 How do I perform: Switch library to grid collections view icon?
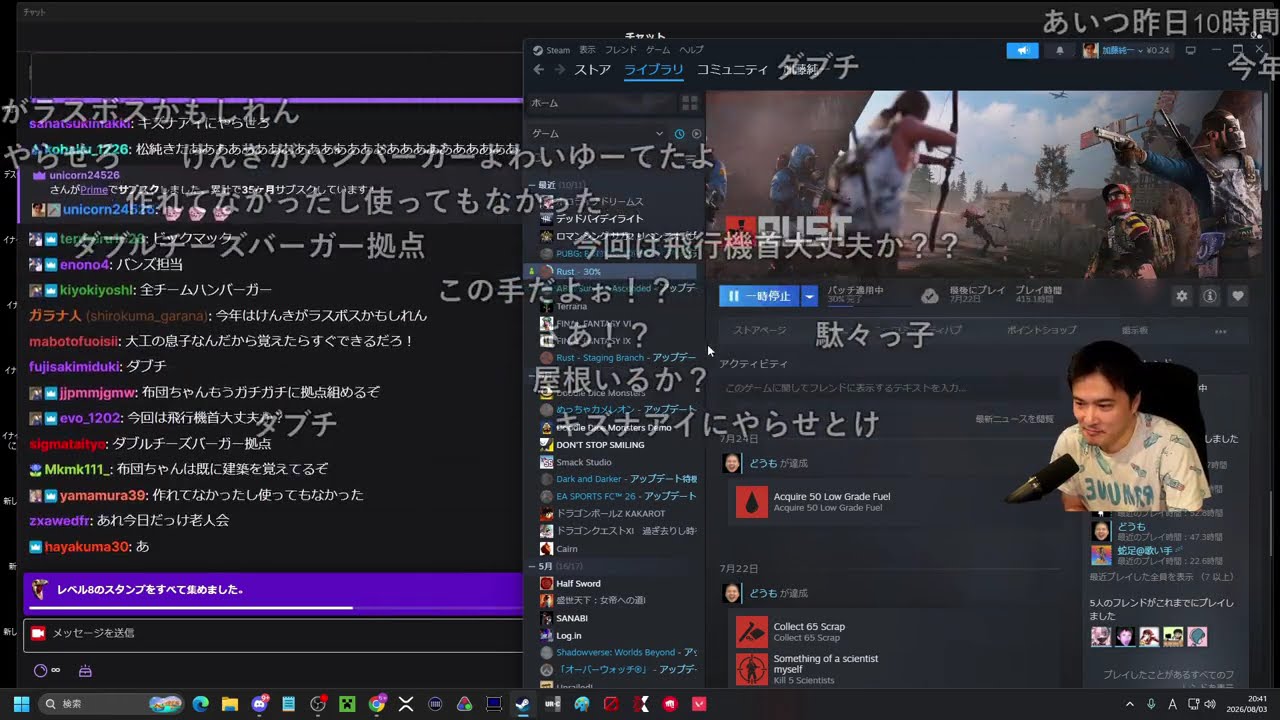tap(689, 103)
